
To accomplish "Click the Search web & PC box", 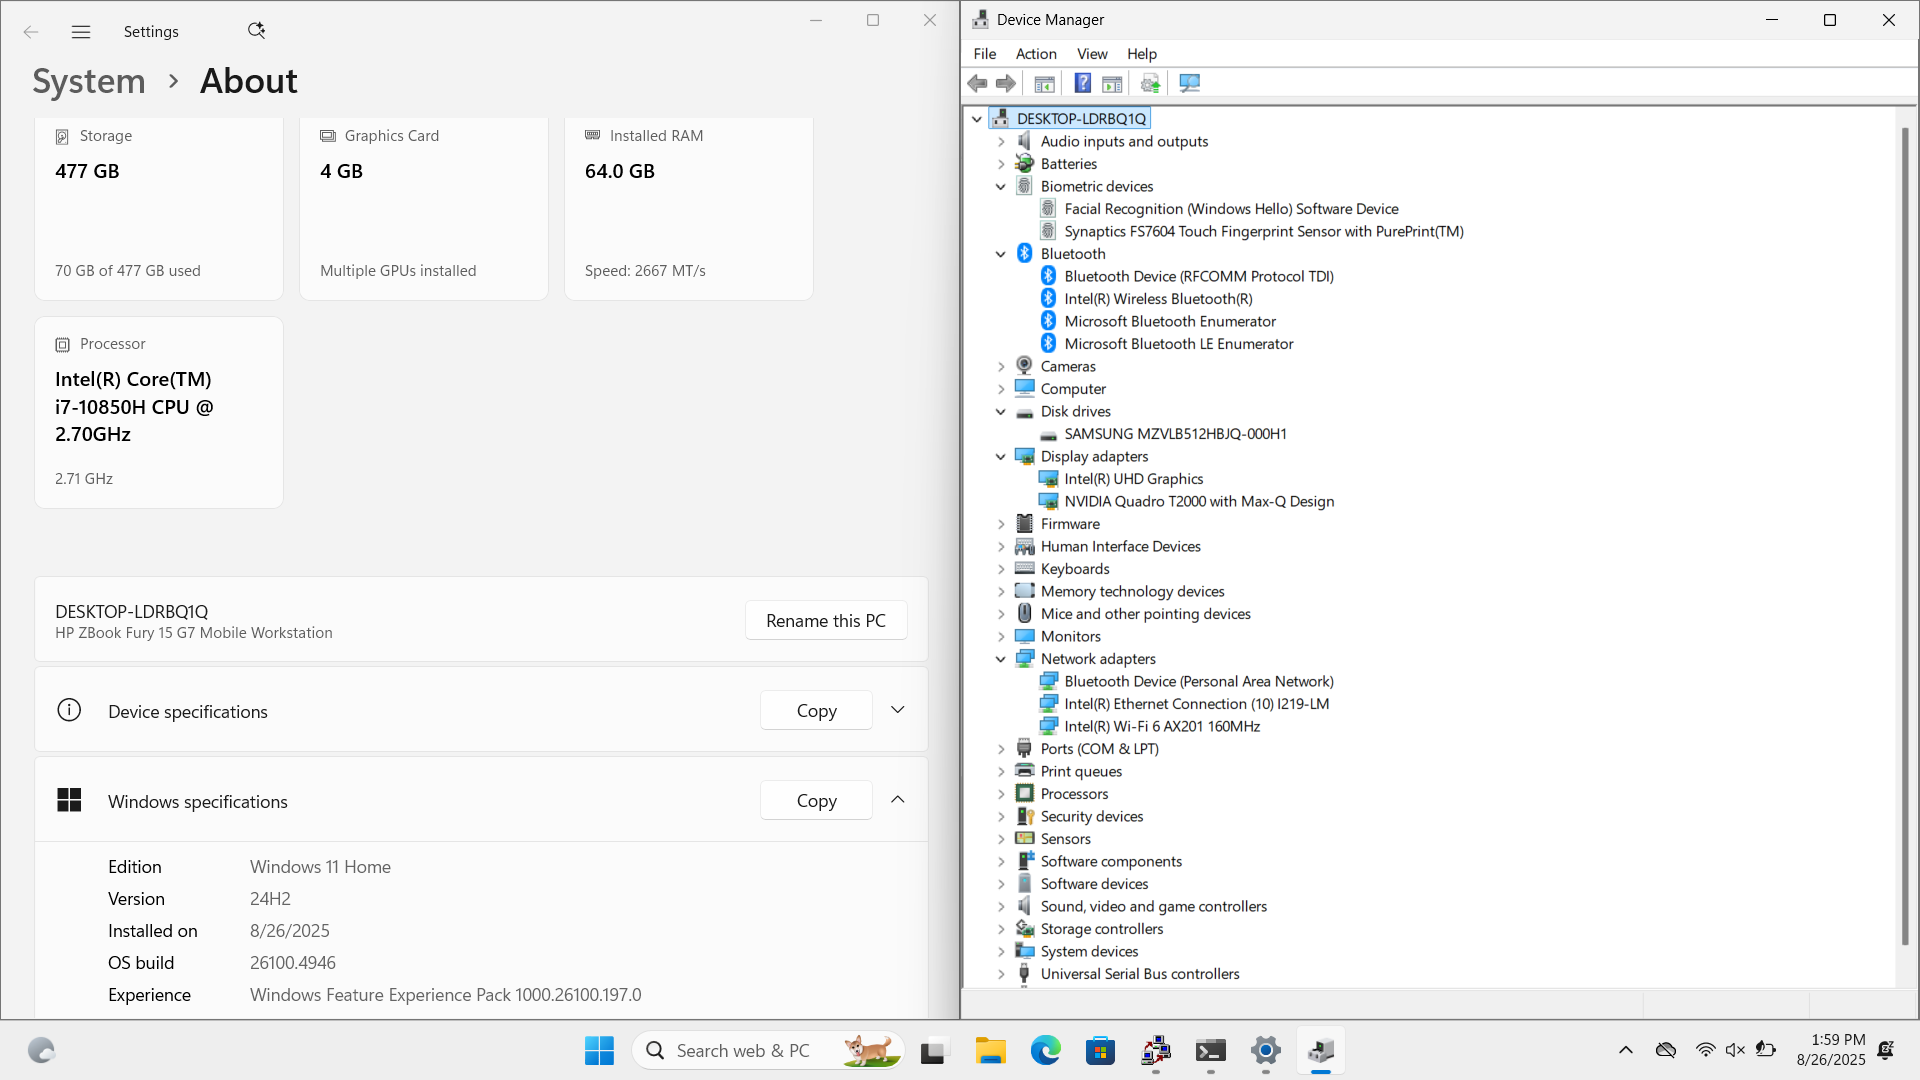I will pyautogui.click(x=768, y=1050).
